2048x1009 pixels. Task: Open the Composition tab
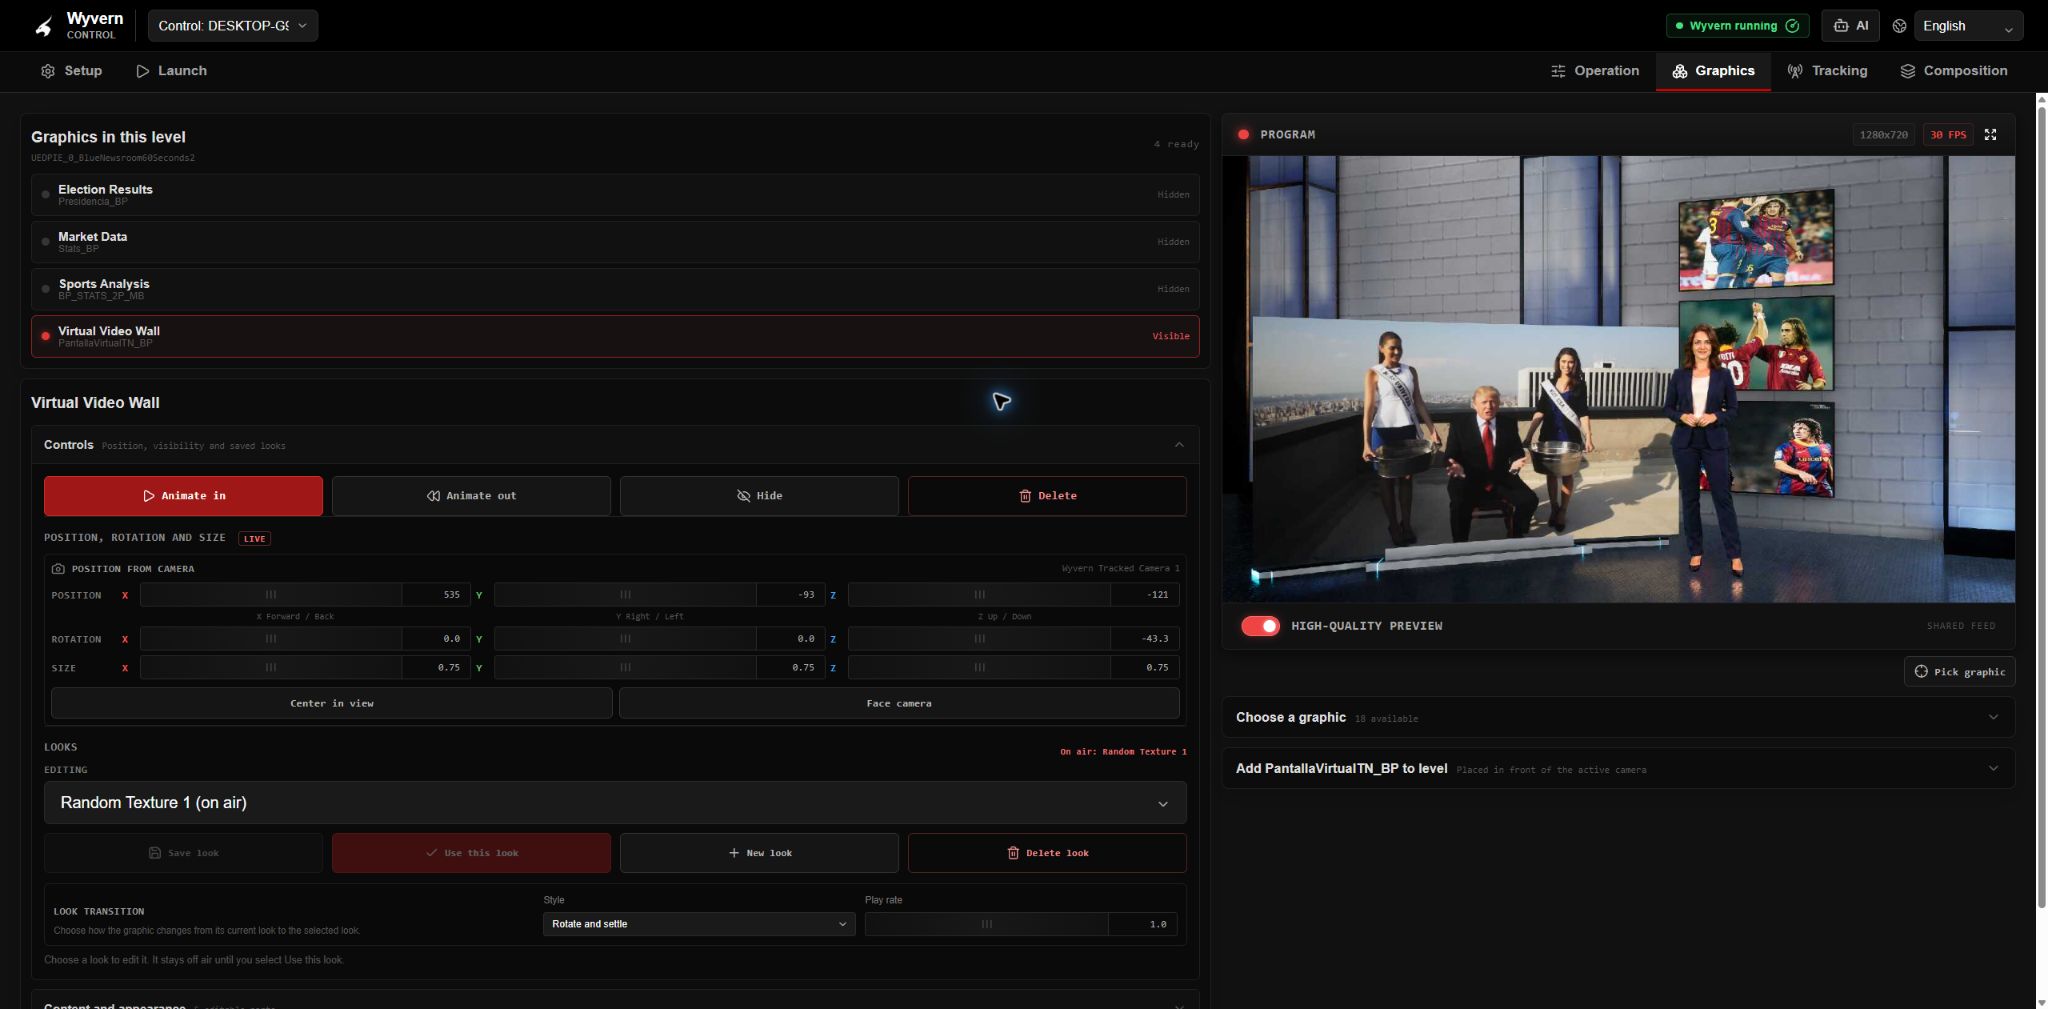(1954, 71)
